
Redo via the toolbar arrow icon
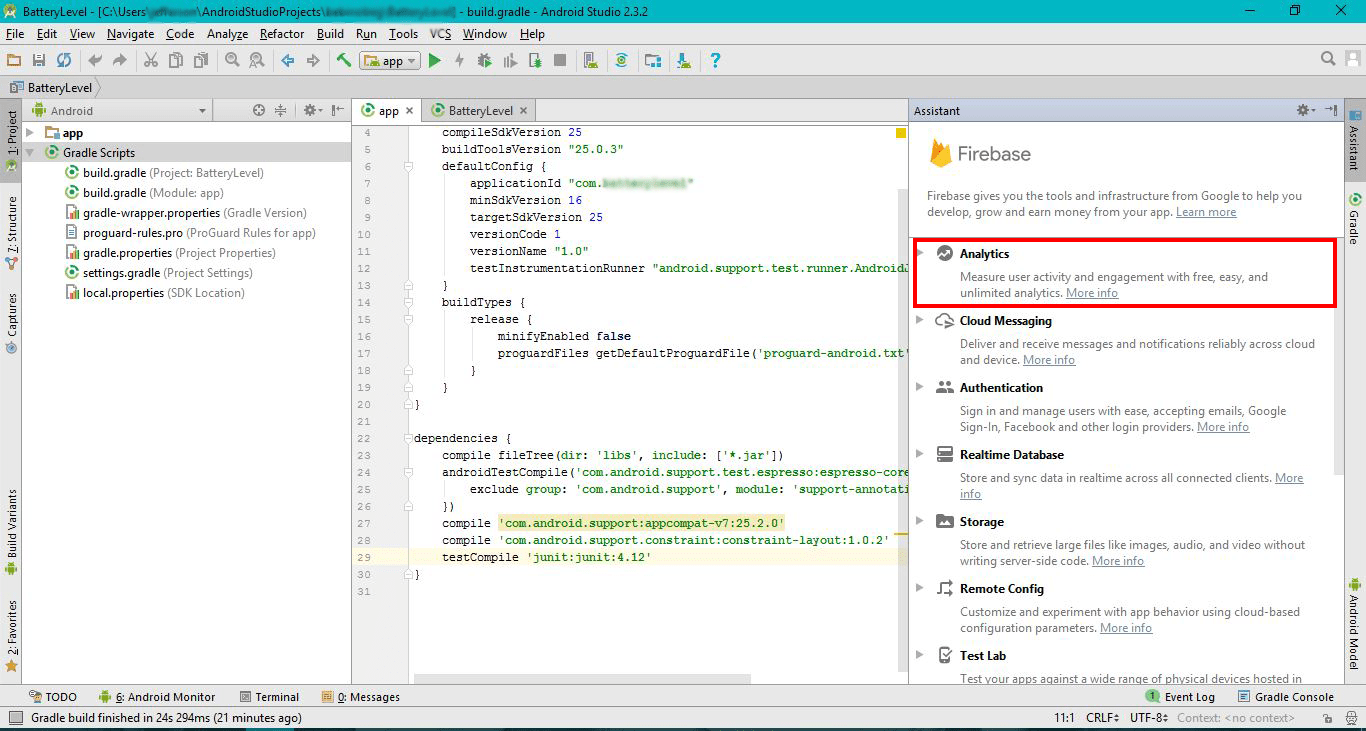(120, 61)
